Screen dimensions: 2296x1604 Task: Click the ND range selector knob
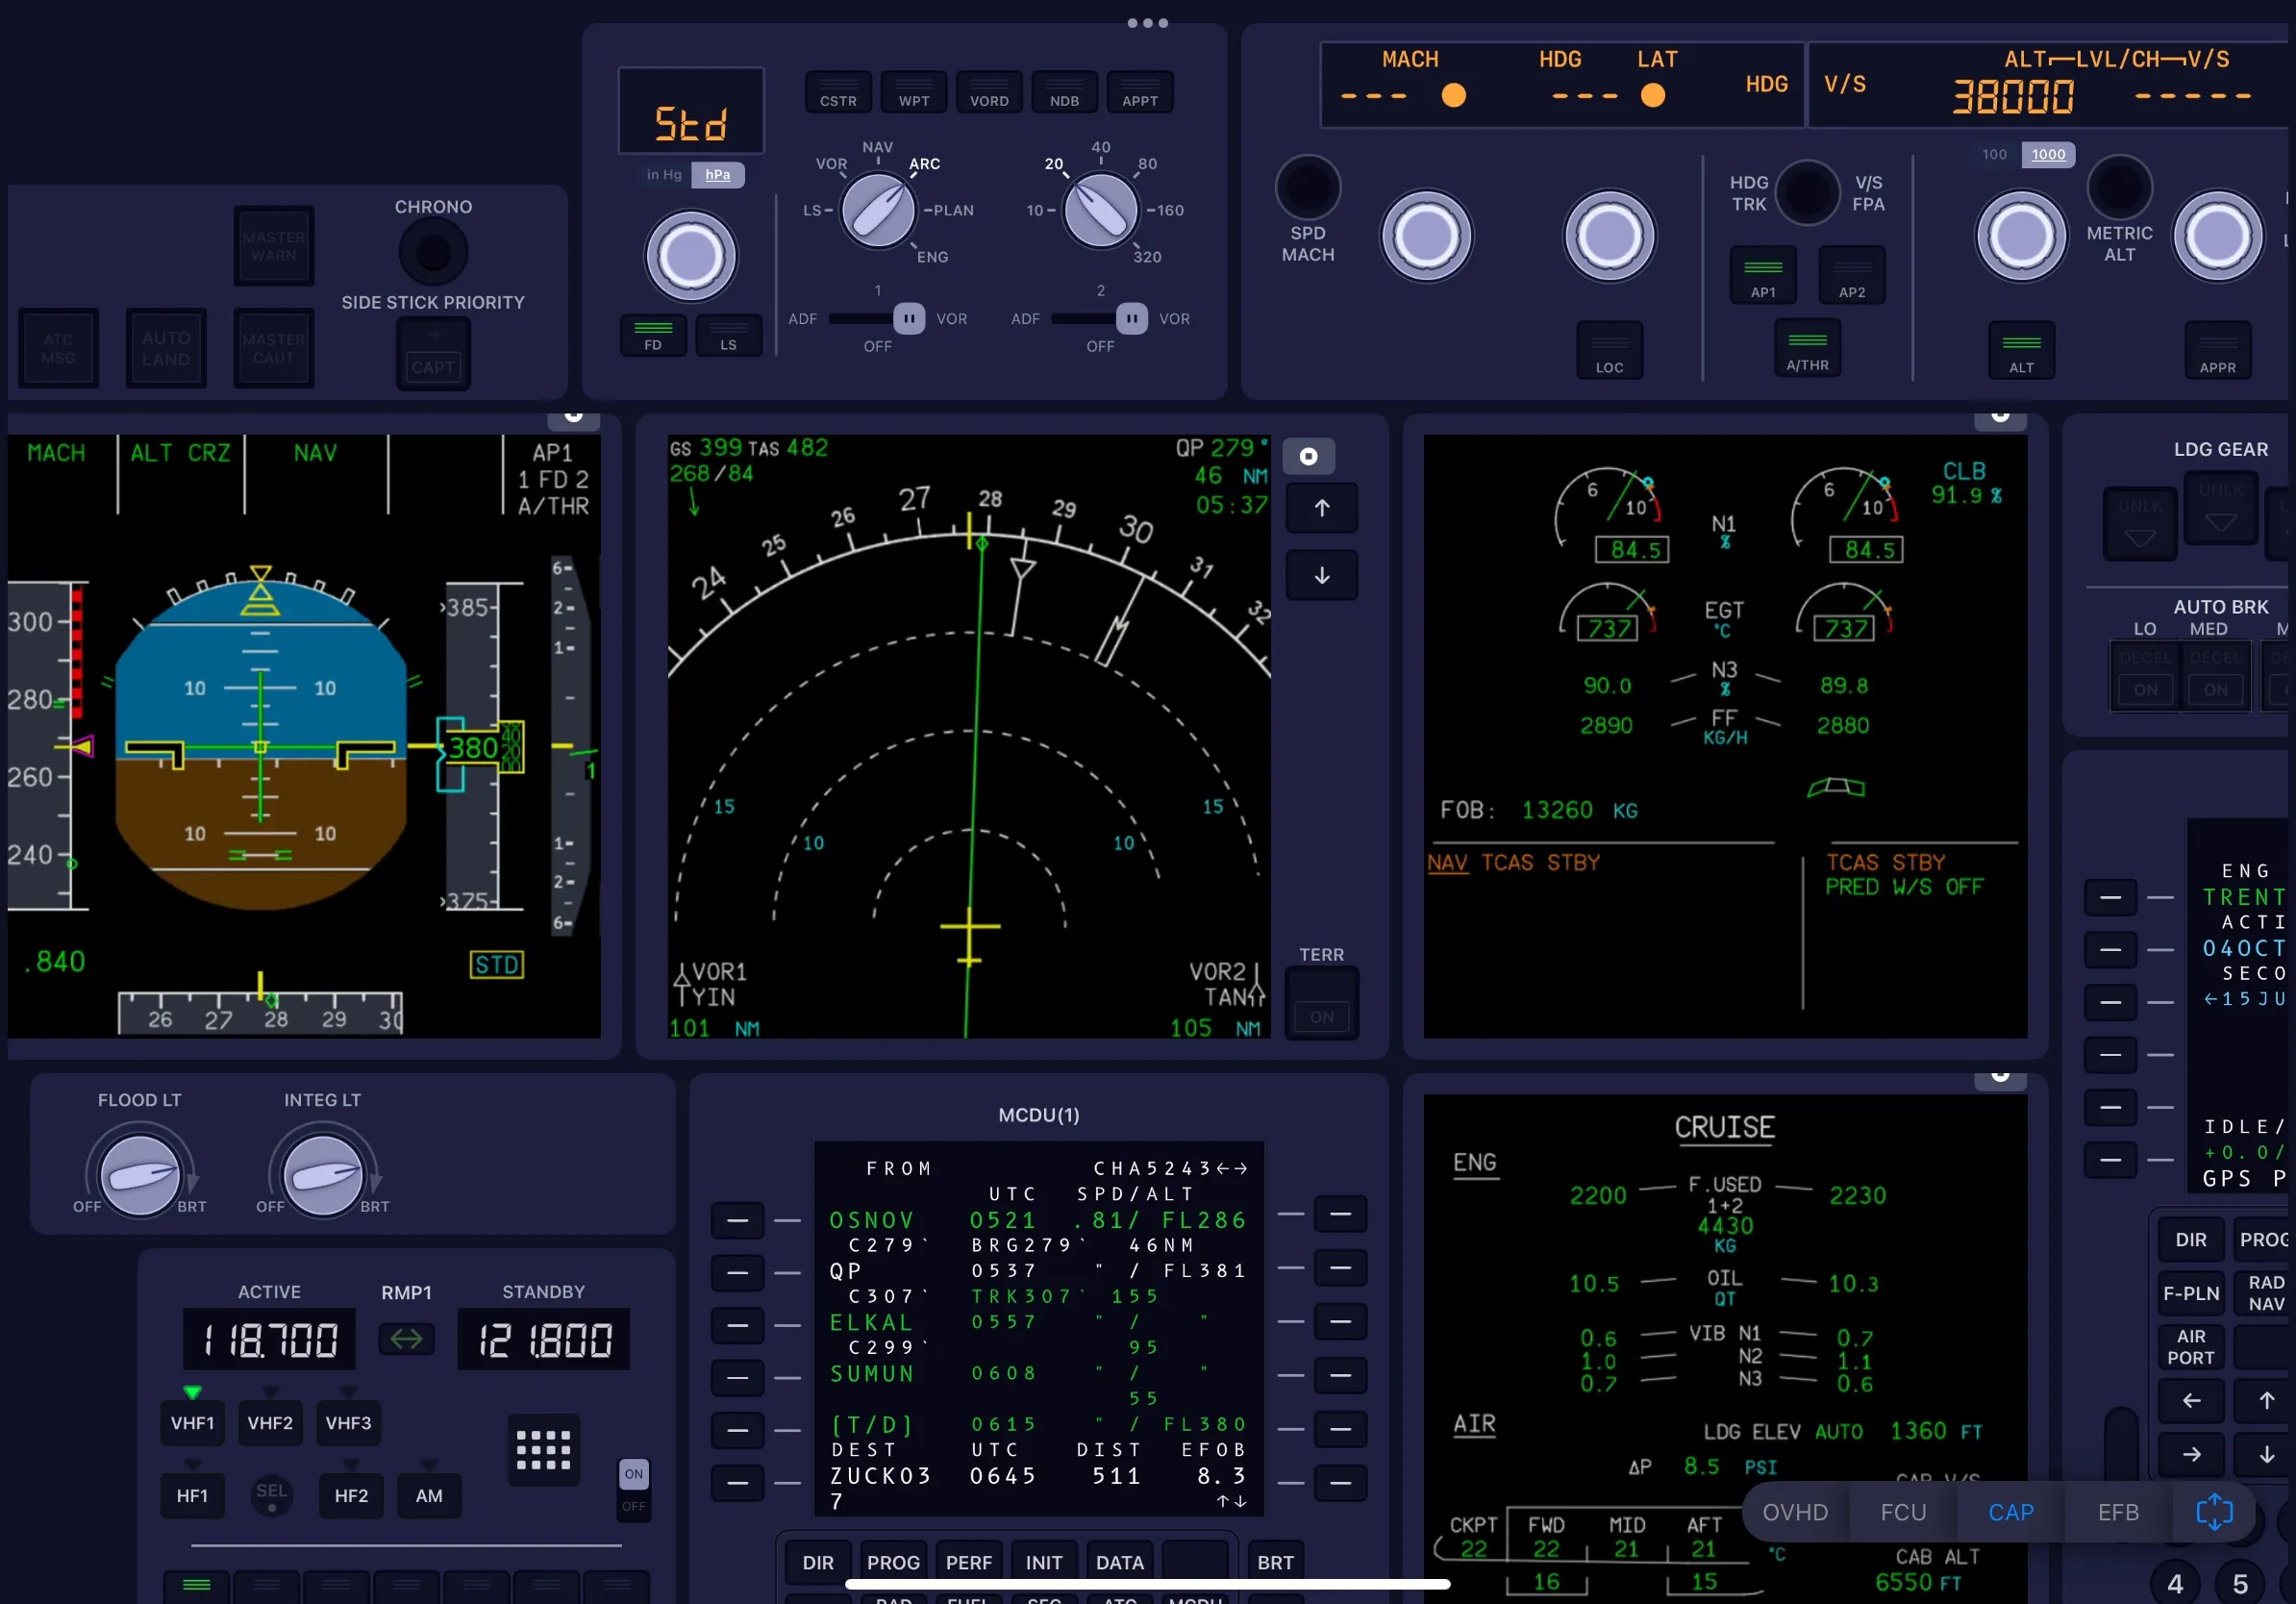point(1100,210)
